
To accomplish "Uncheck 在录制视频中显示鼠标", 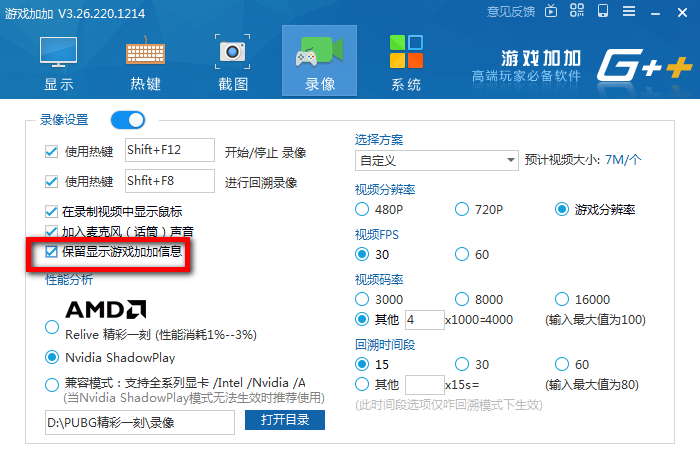I will [x=51, y=211].
